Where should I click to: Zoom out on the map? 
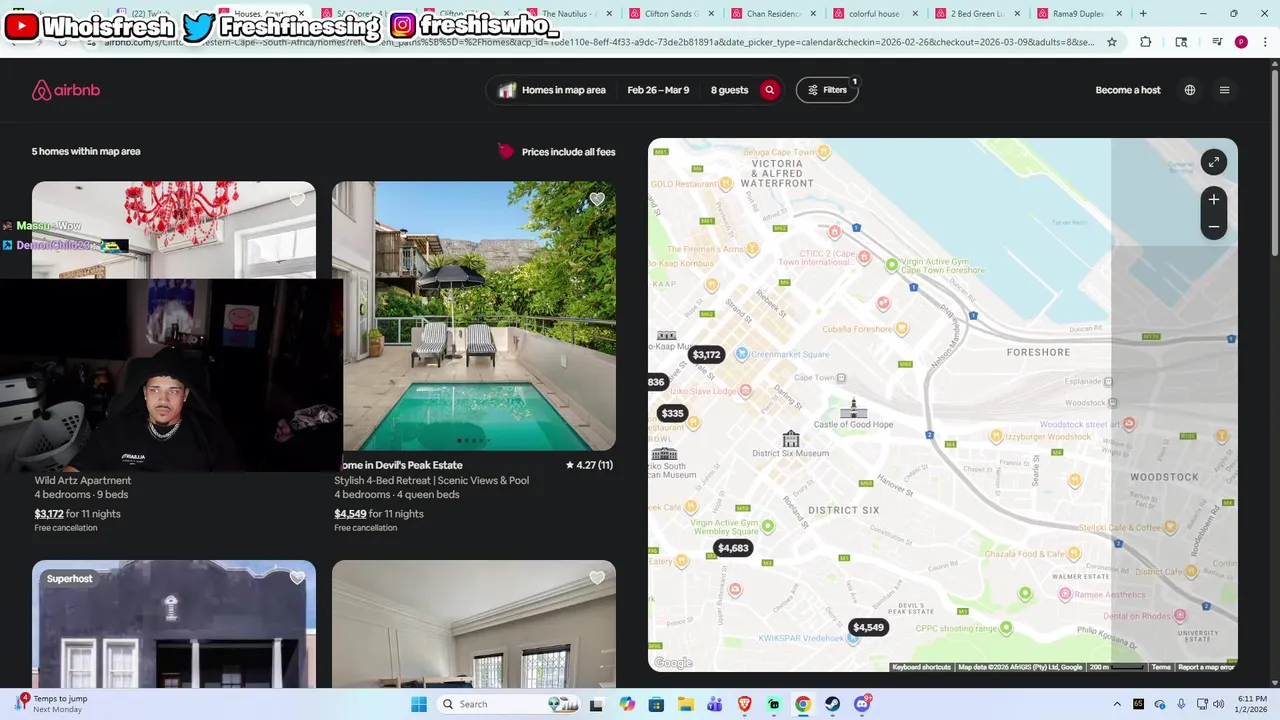(x=1213, y=226)
